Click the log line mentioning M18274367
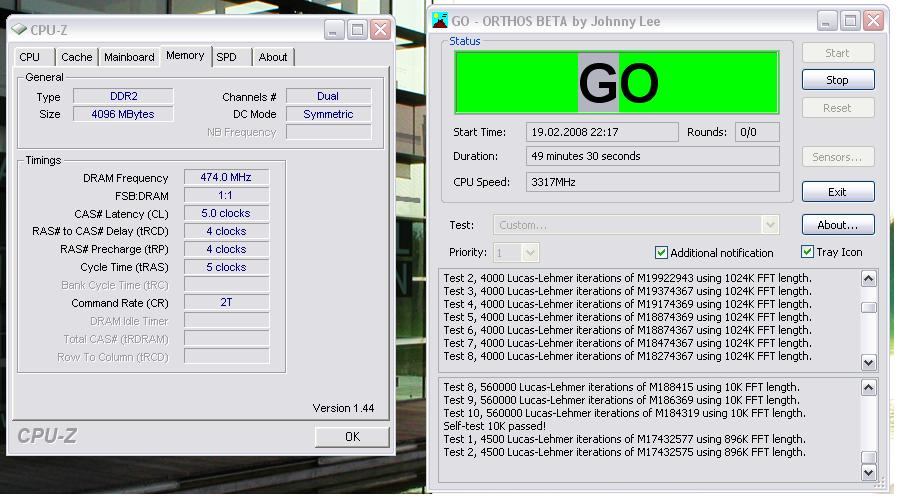Screen dimensions: 900x500 [x=627, y=356]
